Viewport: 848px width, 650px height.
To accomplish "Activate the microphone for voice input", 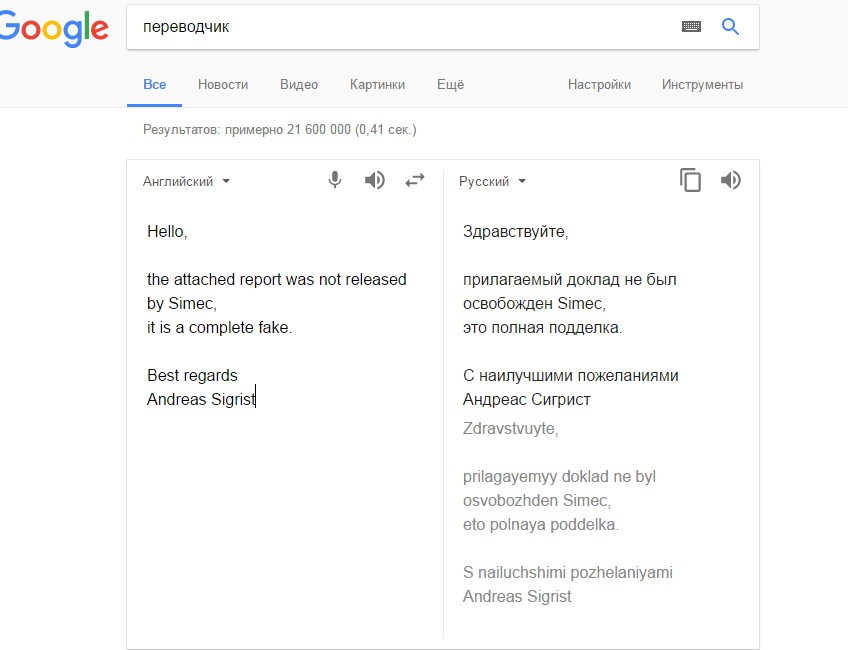I will coord(334,180).
